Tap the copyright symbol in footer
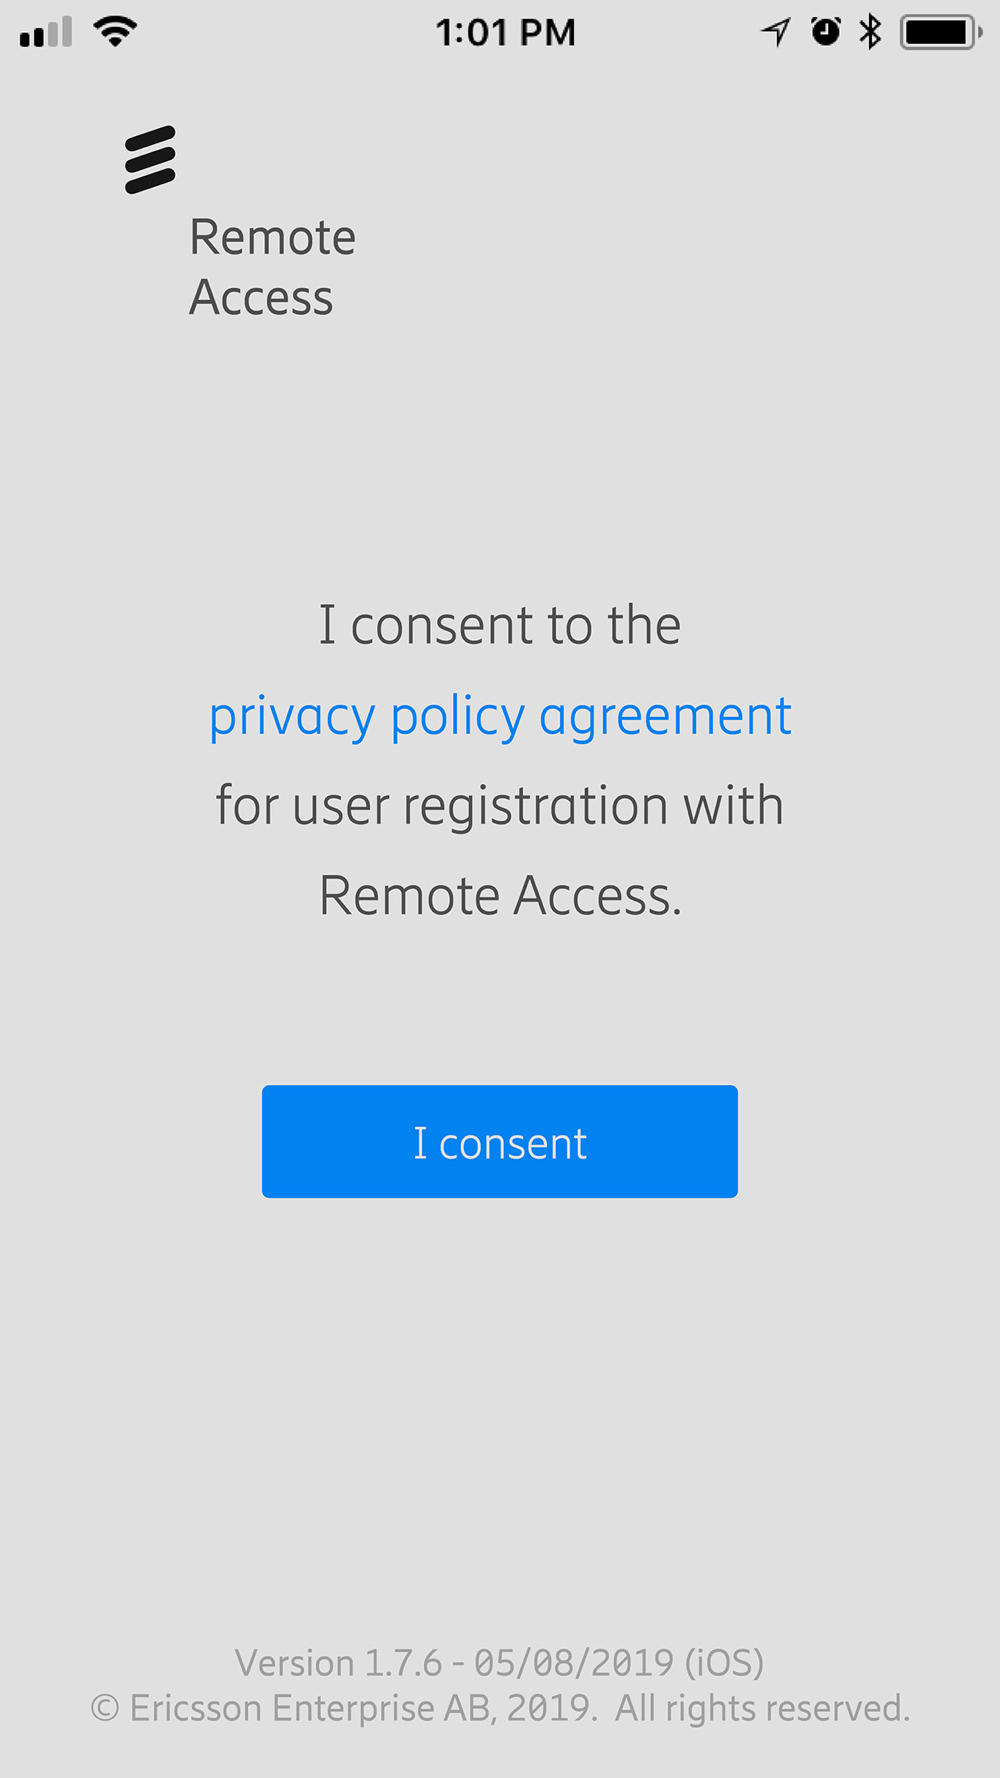The width and height of the screenshot is (1000, 1778). pyautogui.click(x=105, y=1708)
